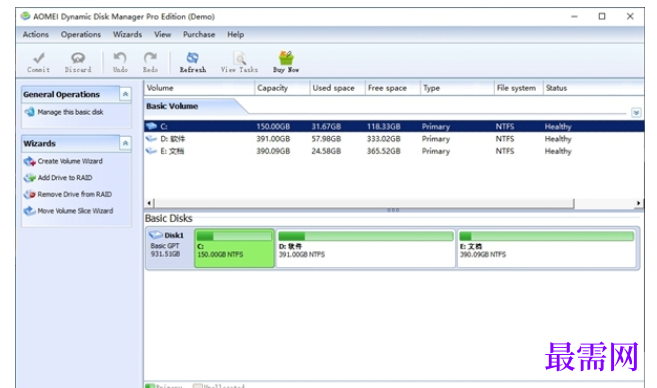This screenshot has height=388, width=657.
Task: Click the Disk1 disk icon
Action: [155, 235]
